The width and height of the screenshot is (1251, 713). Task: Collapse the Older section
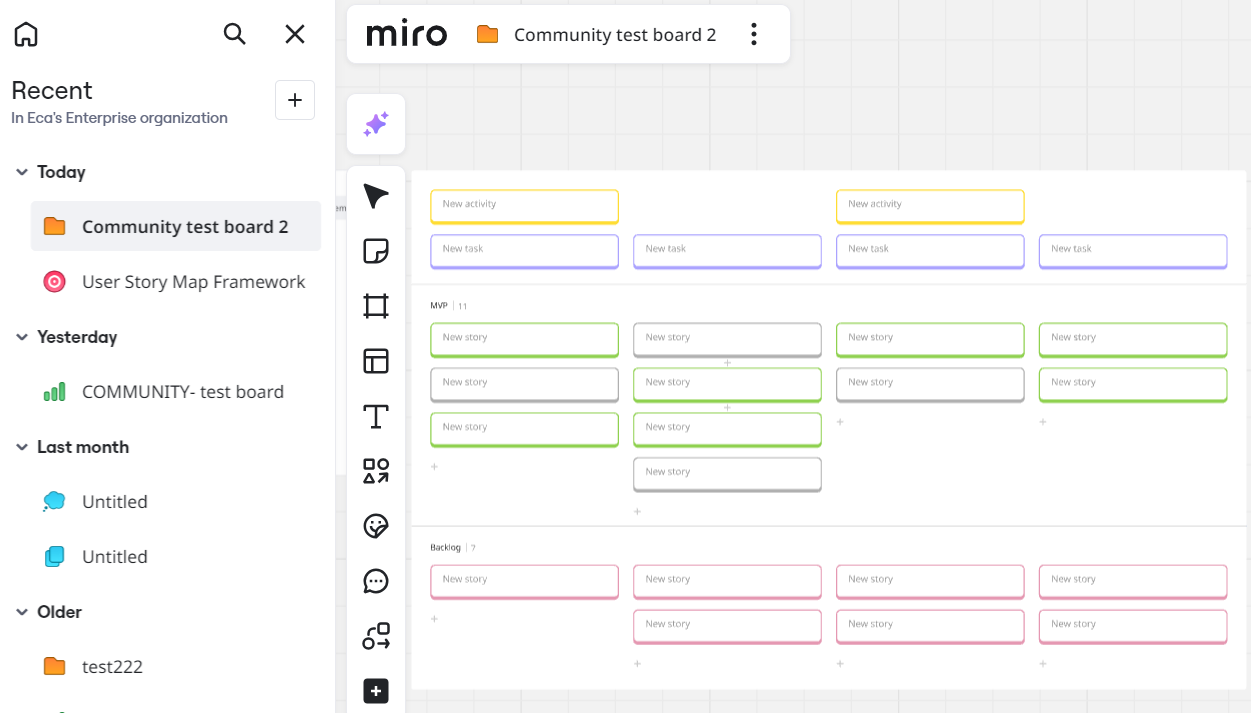click(x=21, y=612)
